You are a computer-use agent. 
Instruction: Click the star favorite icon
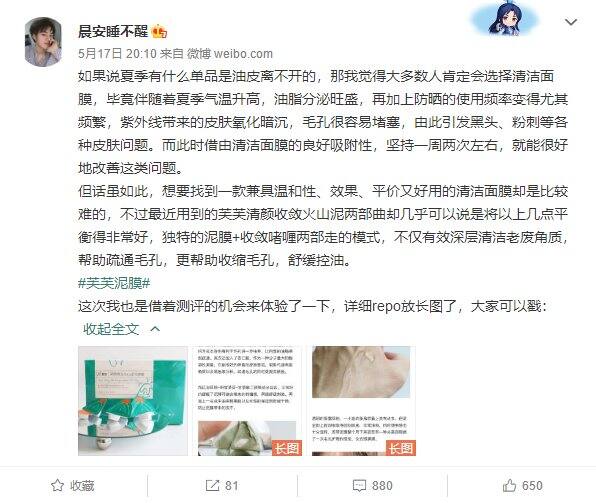[57, 485]
